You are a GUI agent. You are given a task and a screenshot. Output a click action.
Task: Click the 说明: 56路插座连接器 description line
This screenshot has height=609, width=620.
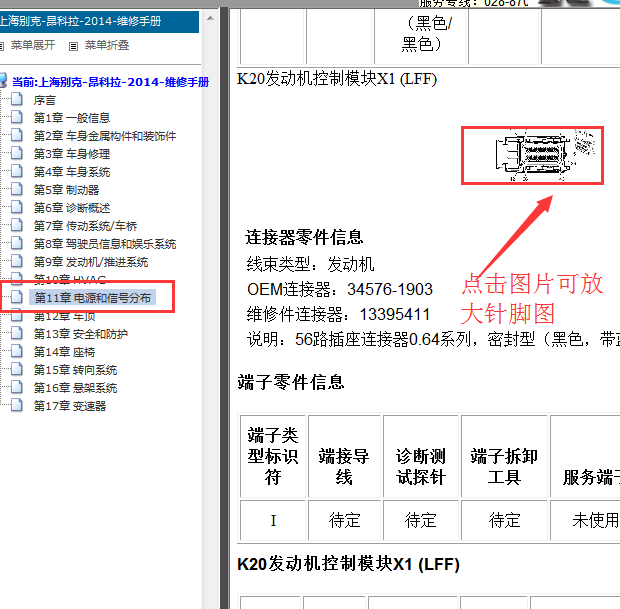pos(433,339)
